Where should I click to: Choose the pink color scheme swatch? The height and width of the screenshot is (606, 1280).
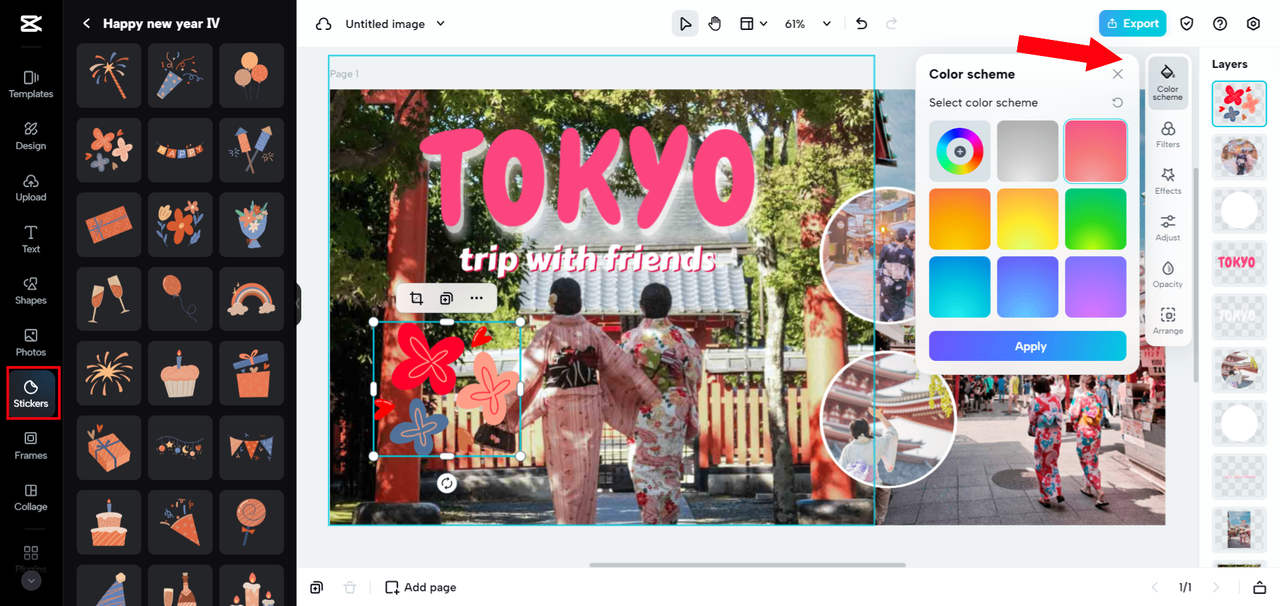tap(1096, 151)
